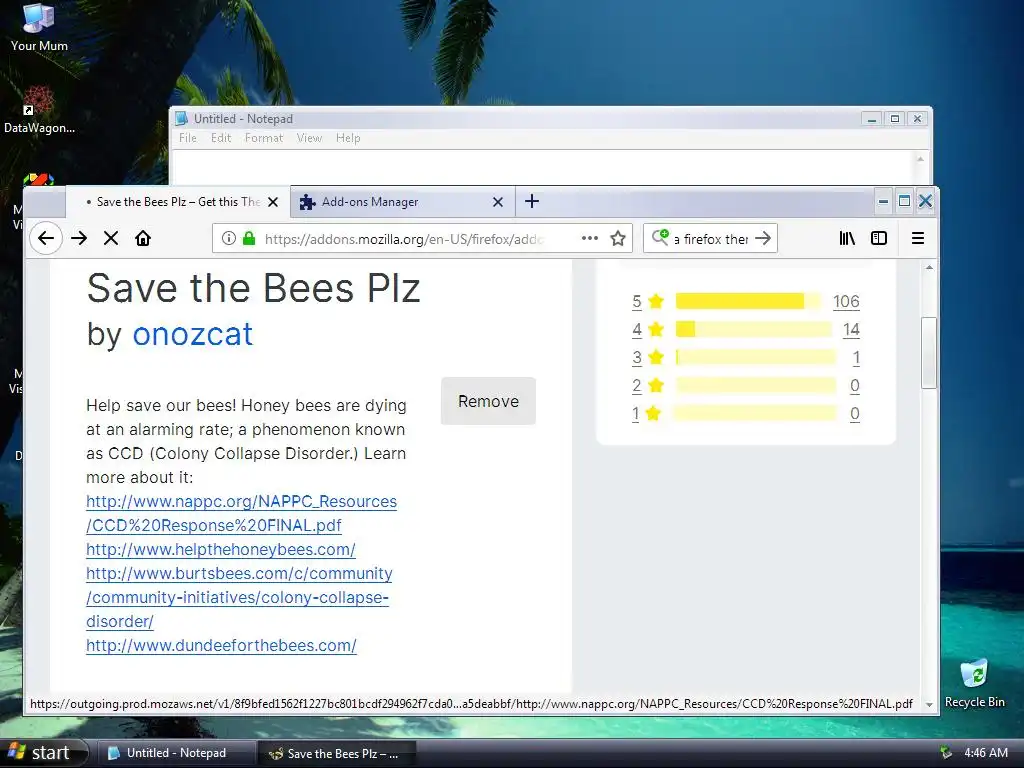The width and height of the screenshot is (1024, 768).
Task: Click the five-star rating bar
Action: 748,301
